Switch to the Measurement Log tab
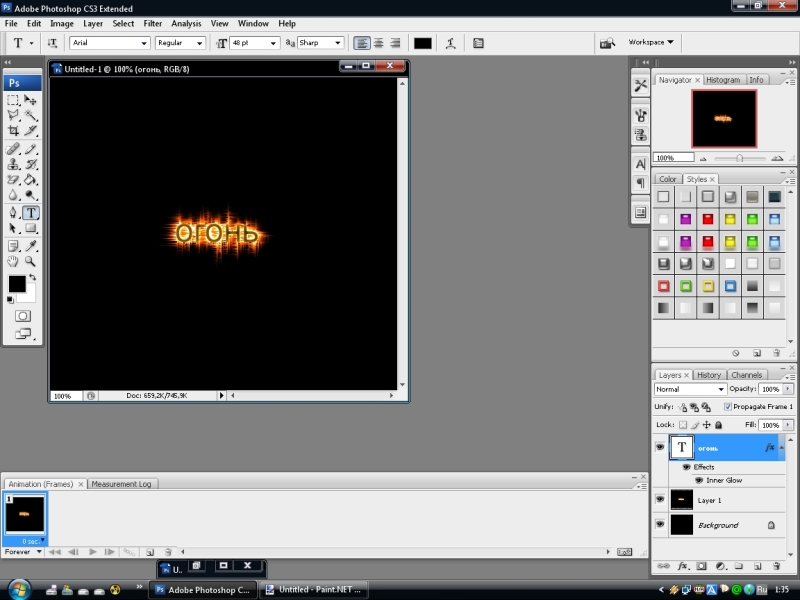 (x=121, y=484)
